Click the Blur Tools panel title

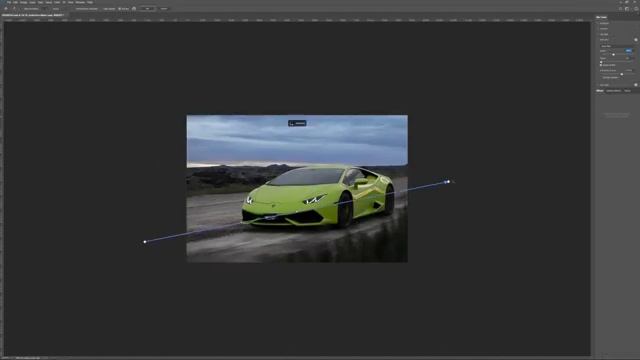pyautogui.click(x=601, y=17)
